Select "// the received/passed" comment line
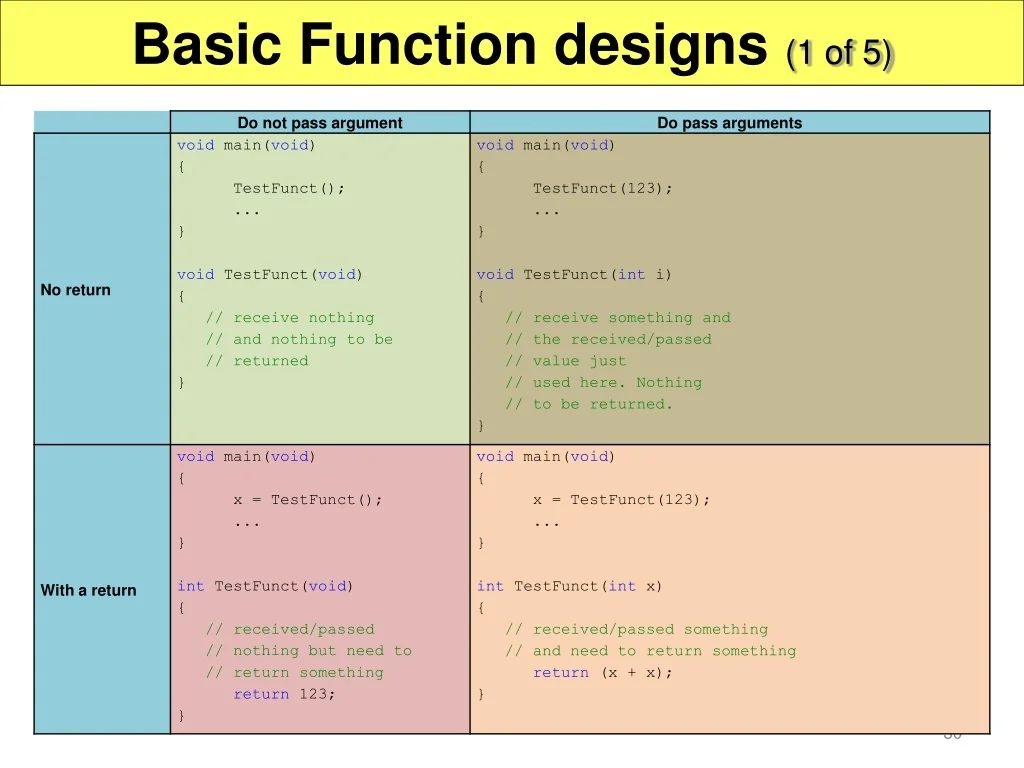The height and width of the screenshot is (768, 1024). pyautogui.click(x=608, y=340)
